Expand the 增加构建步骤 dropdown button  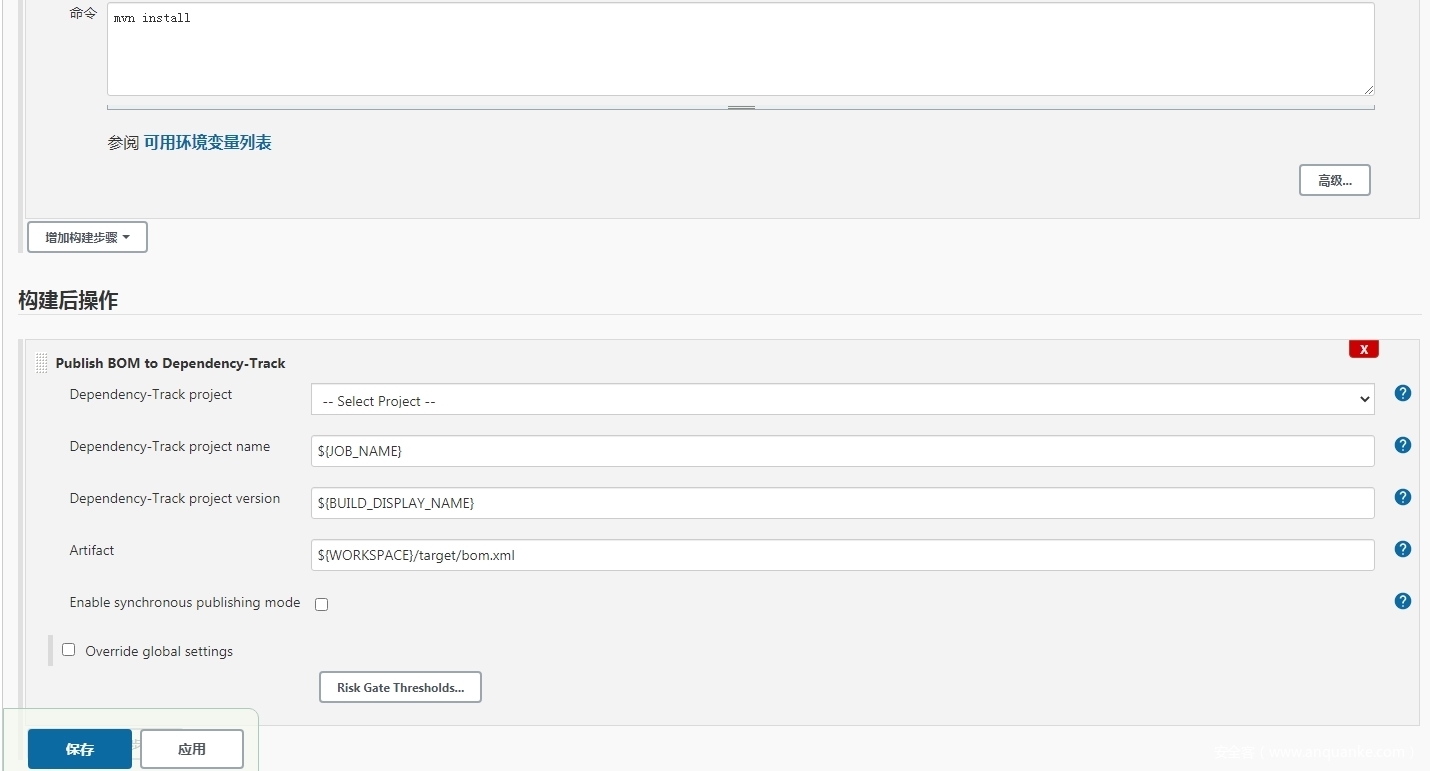[87, 237]
